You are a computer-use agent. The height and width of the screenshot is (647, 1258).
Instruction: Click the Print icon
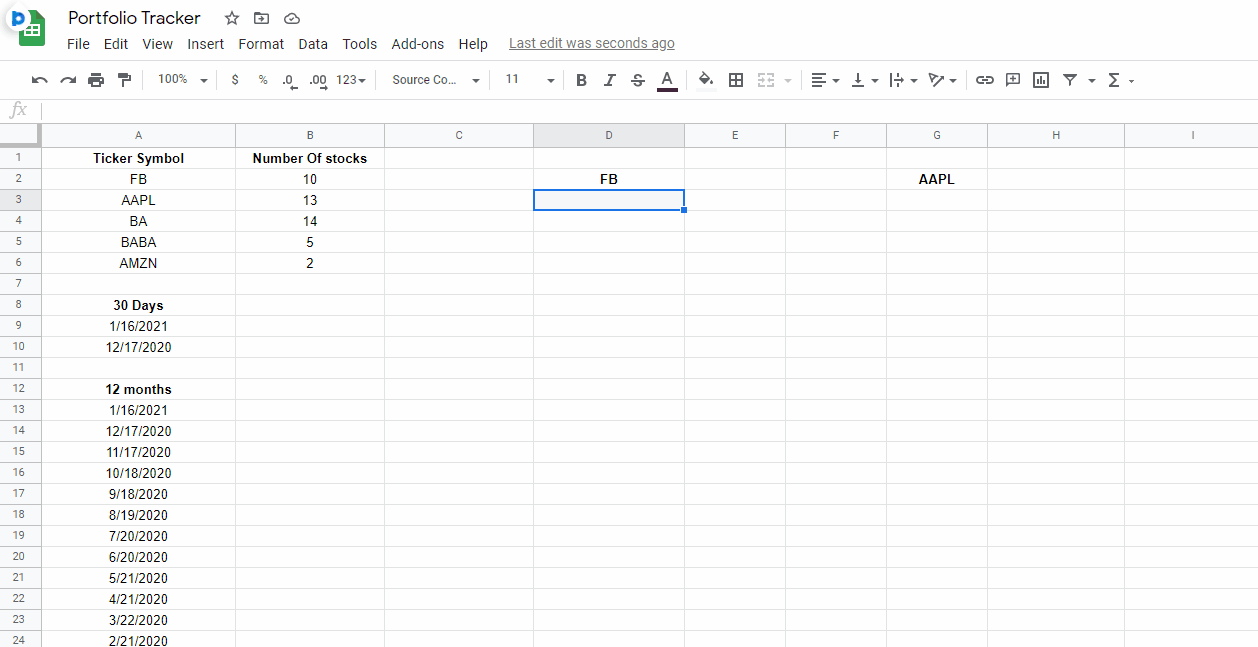click(96, 80)
